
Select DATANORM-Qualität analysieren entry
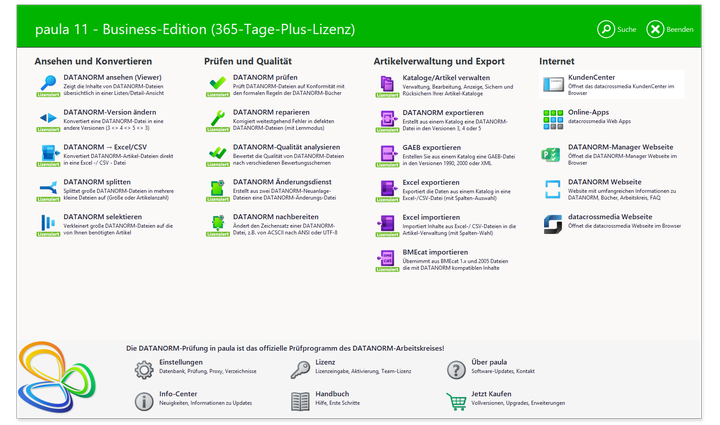pyautogui.click(x=278, y=155)
